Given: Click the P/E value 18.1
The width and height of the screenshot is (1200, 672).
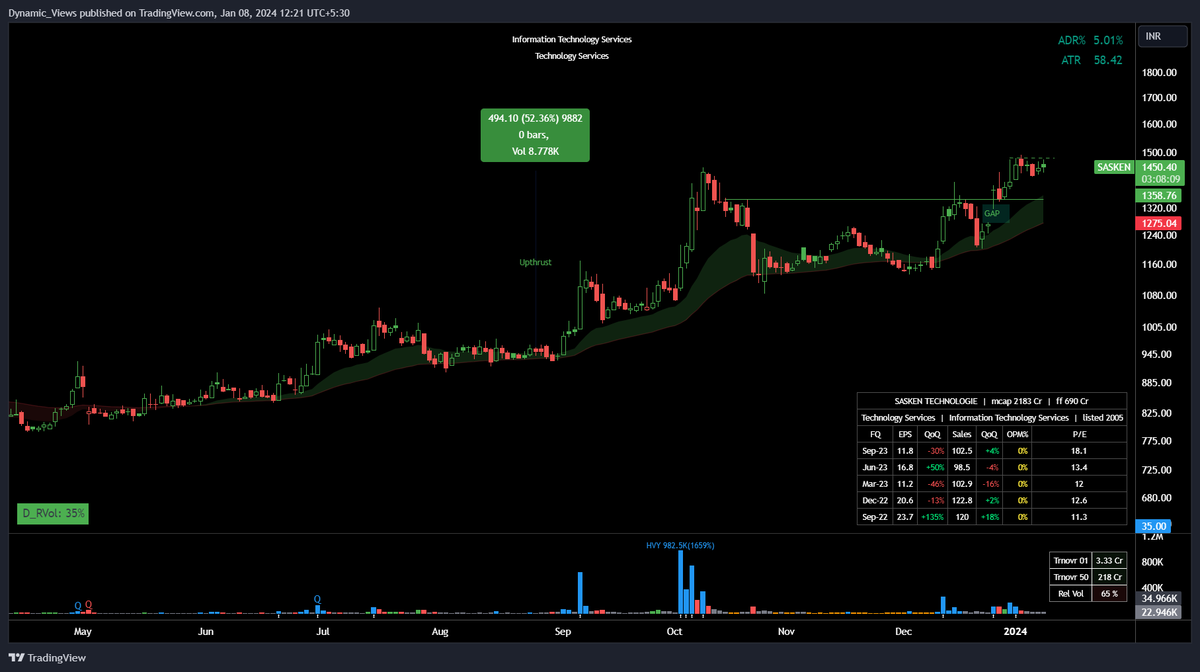Looking at the screenshot, I should click(1079, 451).
